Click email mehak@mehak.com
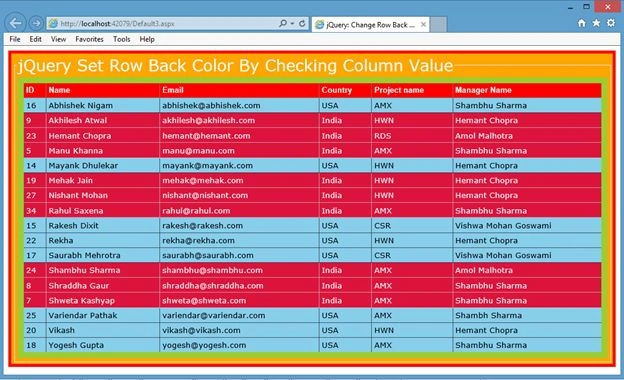 pyautogui.click(x=203, y=181)
